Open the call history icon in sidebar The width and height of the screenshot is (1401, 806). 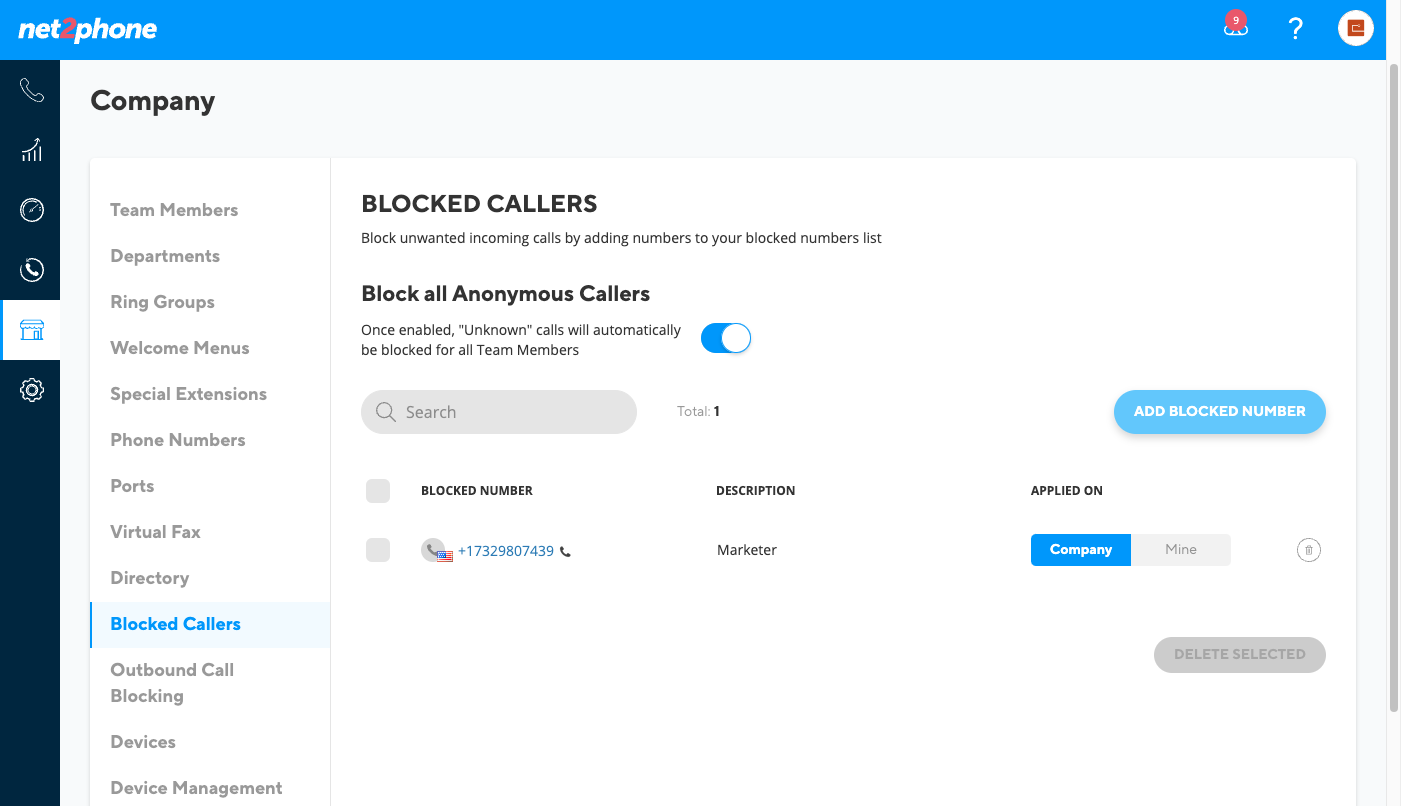click(31, 269)
